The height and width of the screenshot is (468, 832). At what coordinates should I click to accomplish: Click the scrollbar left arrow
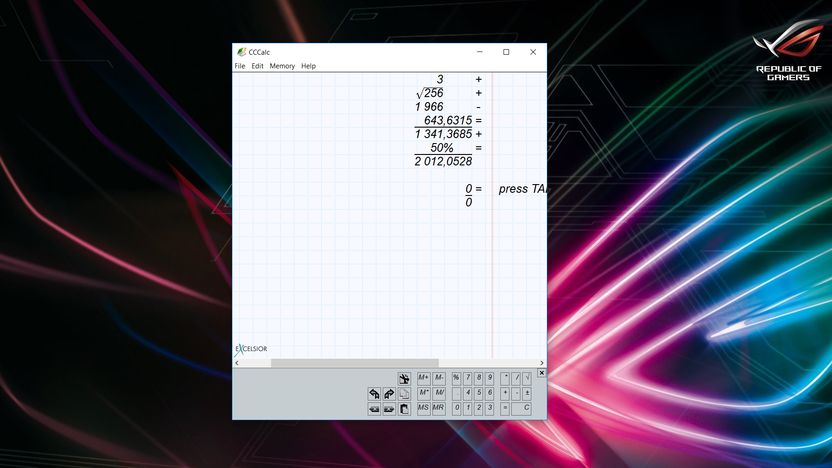(x=237, y=363)
